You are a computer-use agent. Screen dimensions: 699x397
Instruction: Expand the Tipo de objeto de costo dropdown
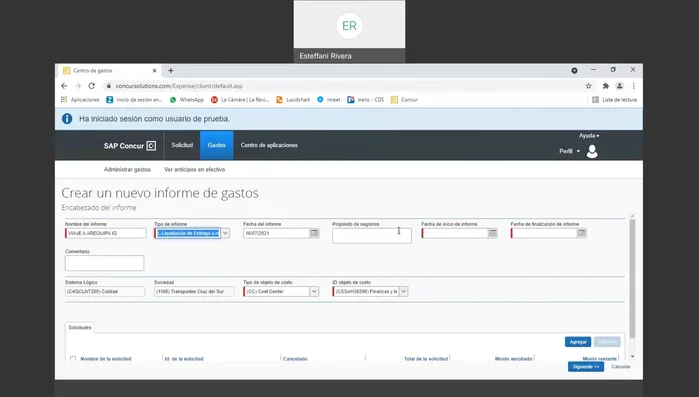(x=314, y=291)
